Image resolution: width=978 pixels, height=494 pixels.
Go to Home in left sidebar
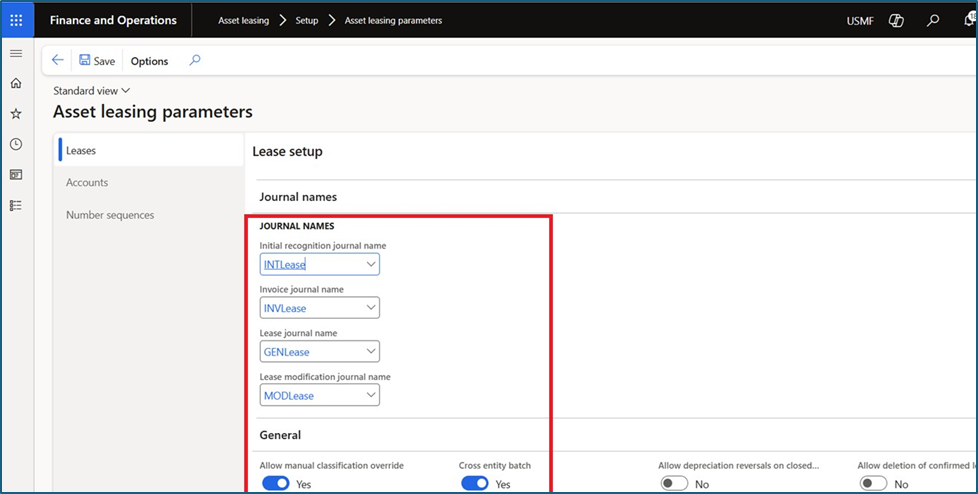16,84
